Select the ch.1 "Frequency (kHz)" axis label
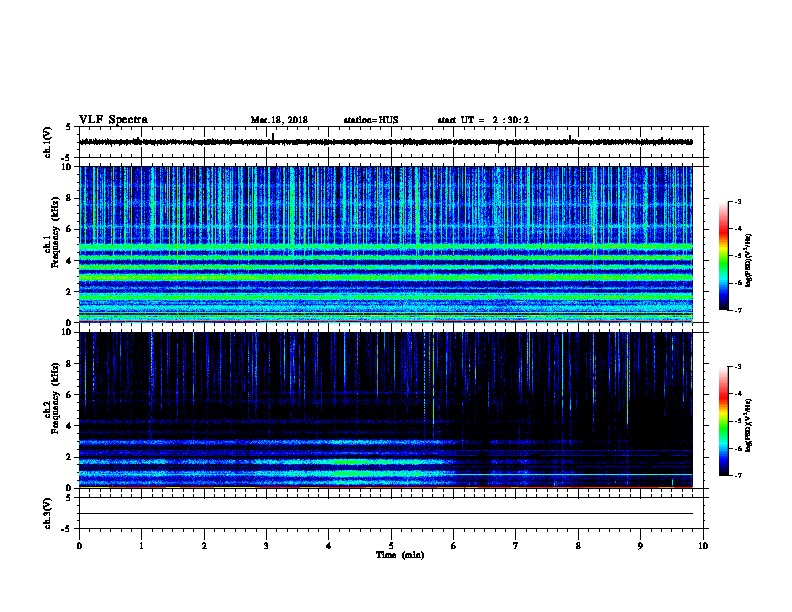Screen dimensions: 792x612 55,232
